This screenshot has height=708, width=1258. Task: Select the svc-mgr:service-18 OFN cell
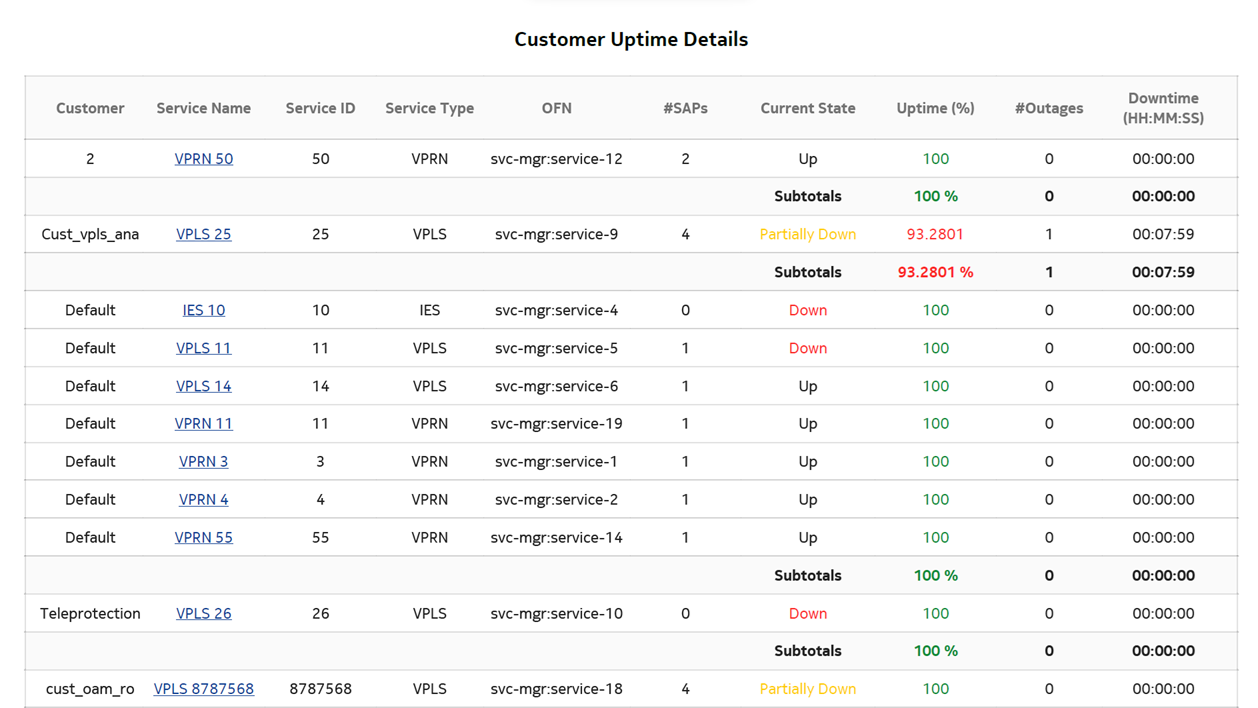pyautogui.click(x=556, y=689)
